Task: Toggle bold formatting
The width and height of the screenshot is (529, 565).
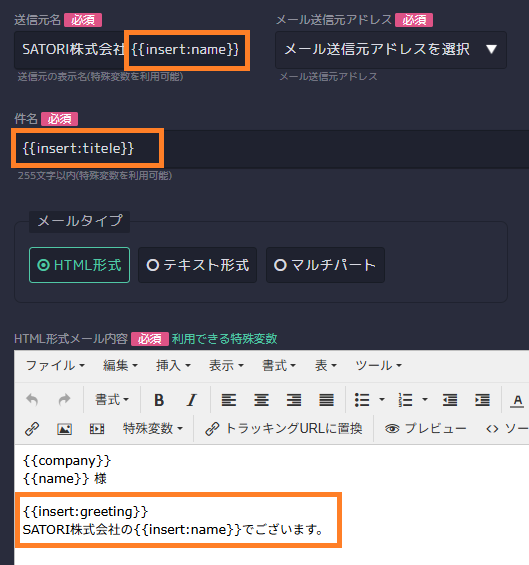Action: pos(159,400)
